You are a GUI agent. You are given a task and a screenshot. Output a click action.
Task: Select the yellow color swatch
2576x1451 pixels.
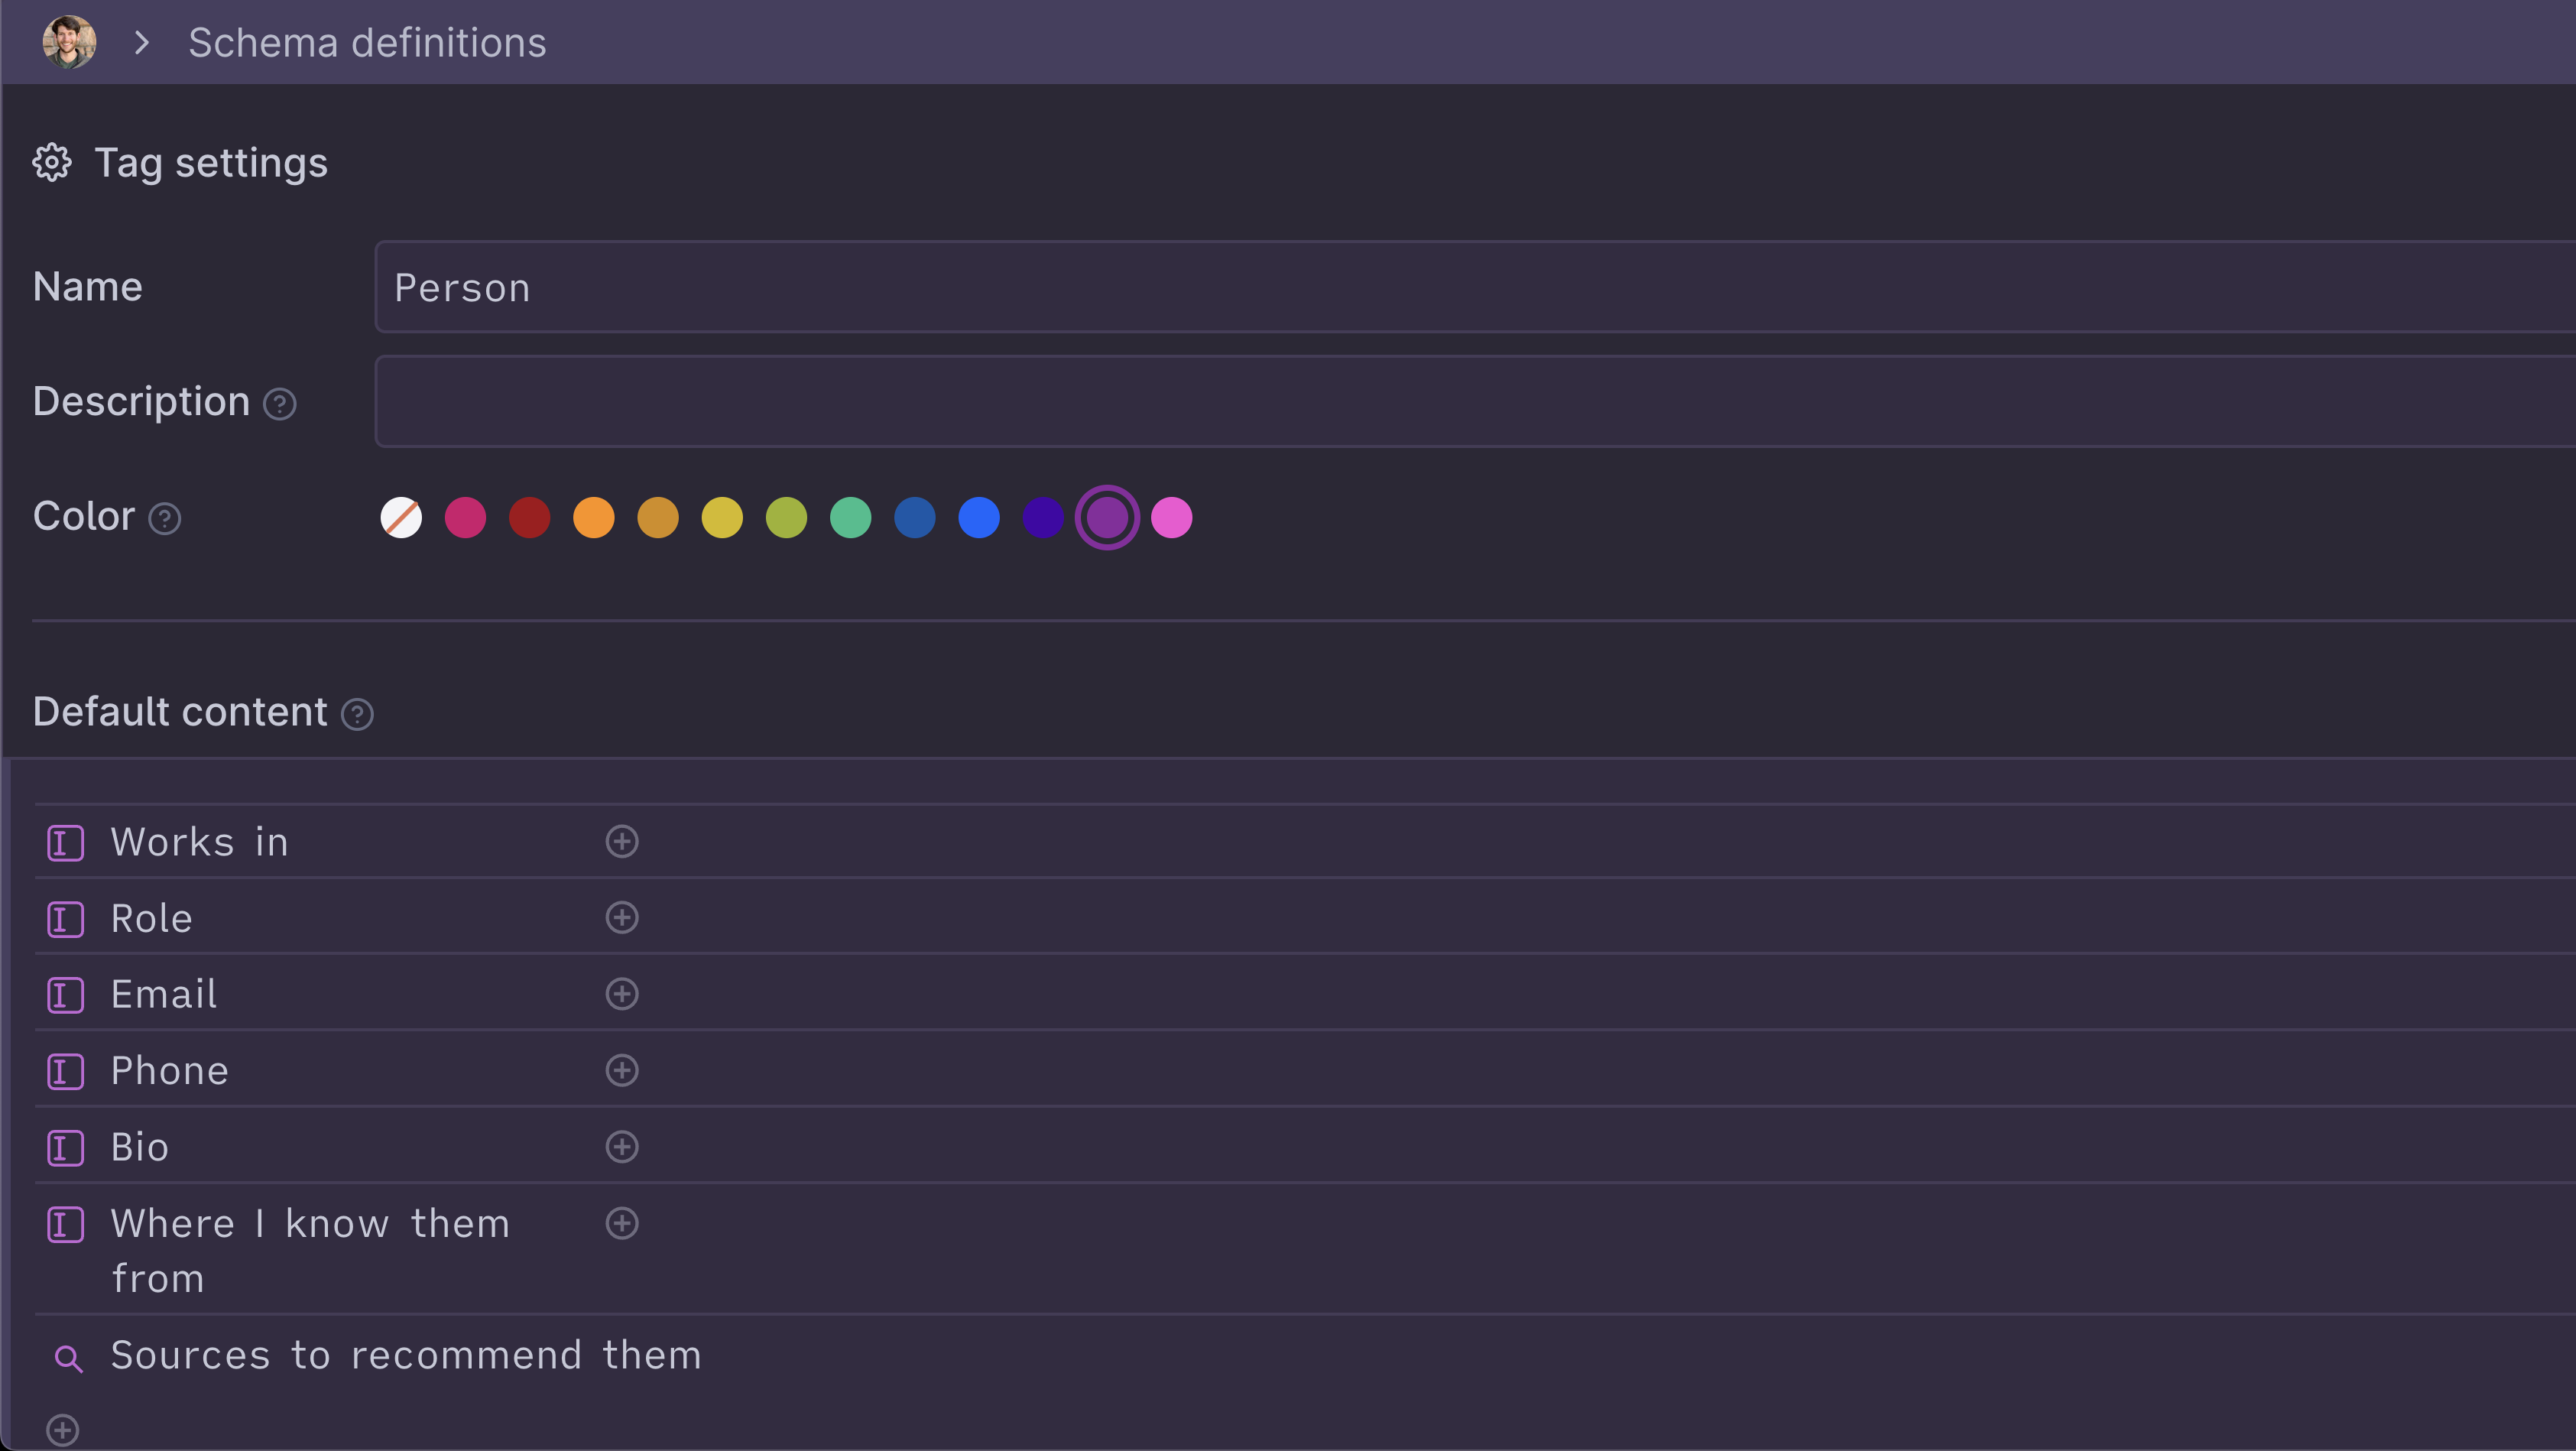(x=722, y=518)
